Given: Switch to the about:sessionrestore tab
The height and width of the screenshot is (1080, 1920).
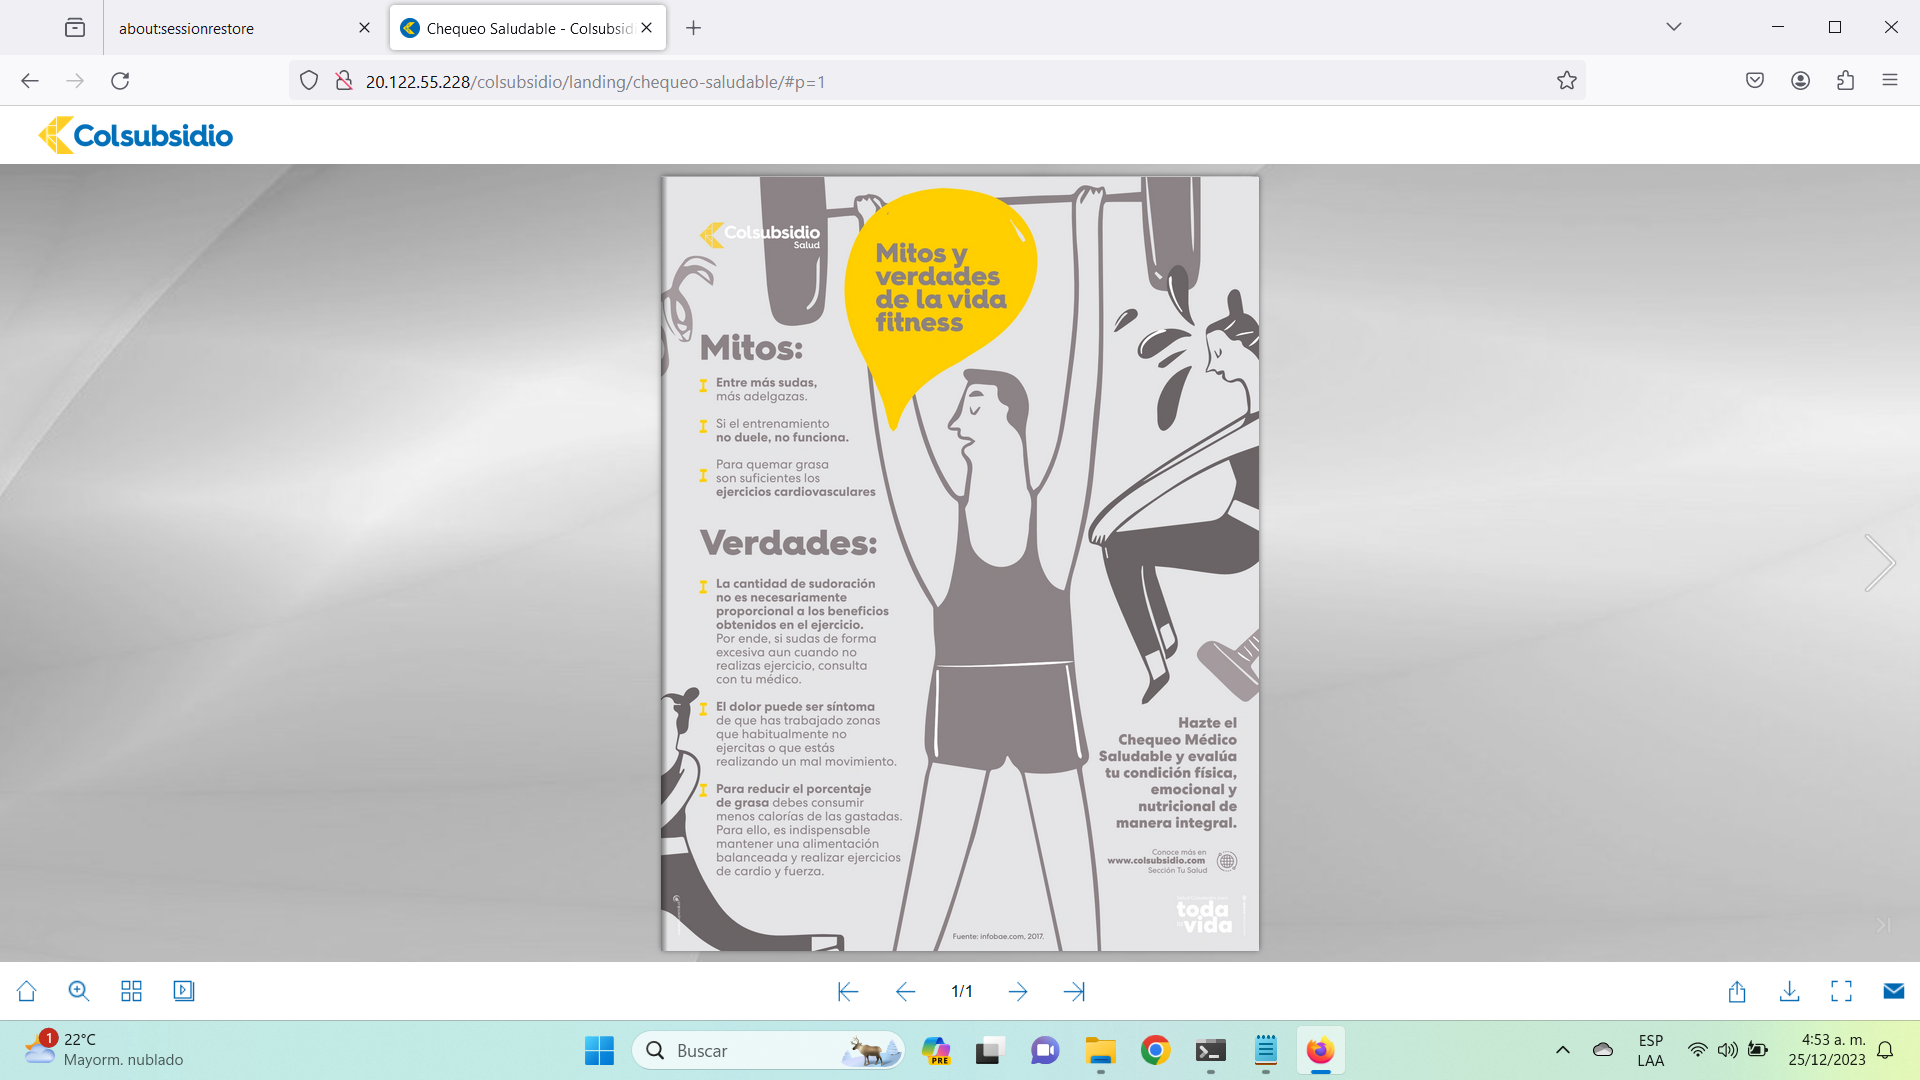Looking at the screenshot, I should [x=230, y=28].
